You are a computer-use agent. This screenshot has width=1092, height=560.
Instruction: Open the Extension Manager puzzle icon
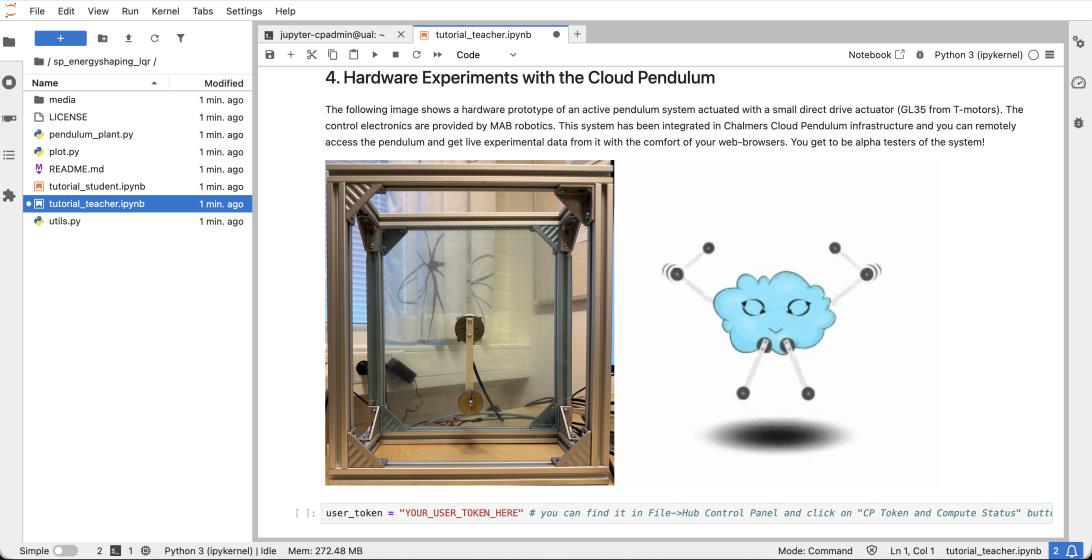[9, 196]
